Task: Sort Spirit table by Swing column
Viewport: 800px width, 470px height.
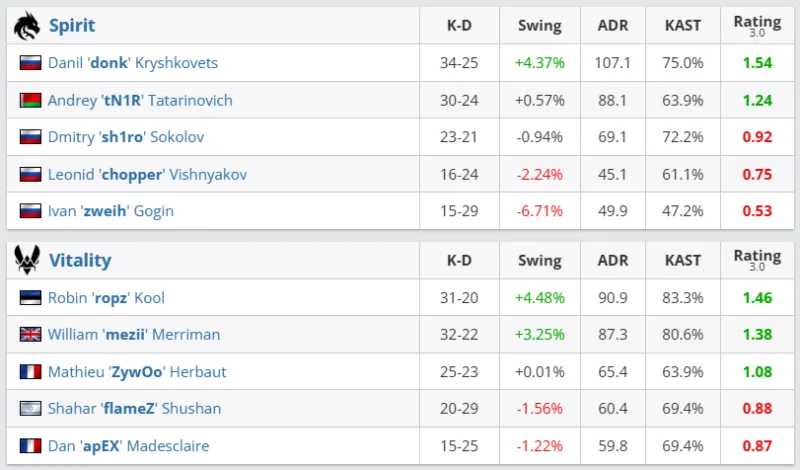Action: [540, 26]
